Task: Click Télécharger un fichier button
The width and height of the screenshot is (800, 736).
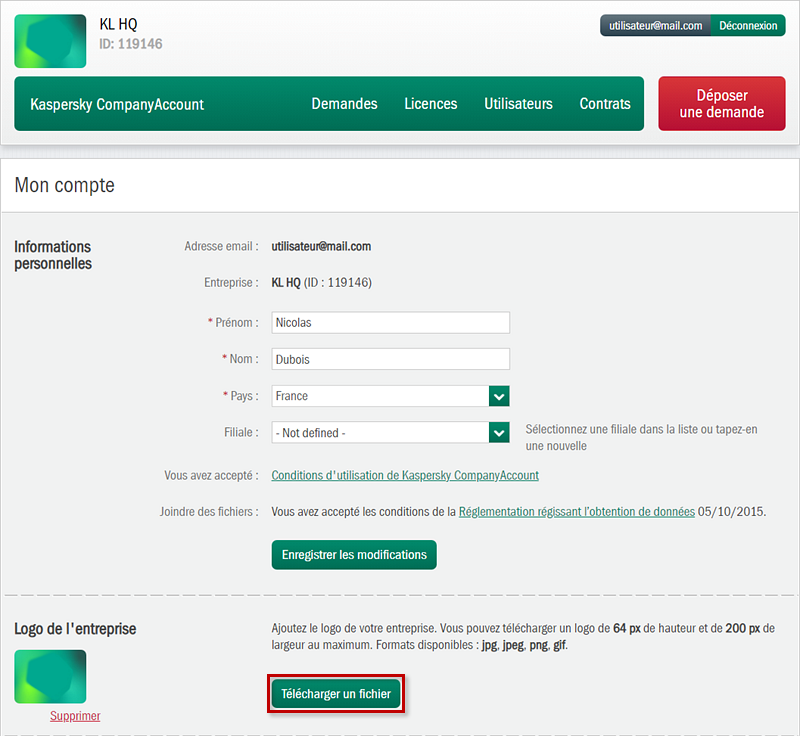Action: coord(336,694)
